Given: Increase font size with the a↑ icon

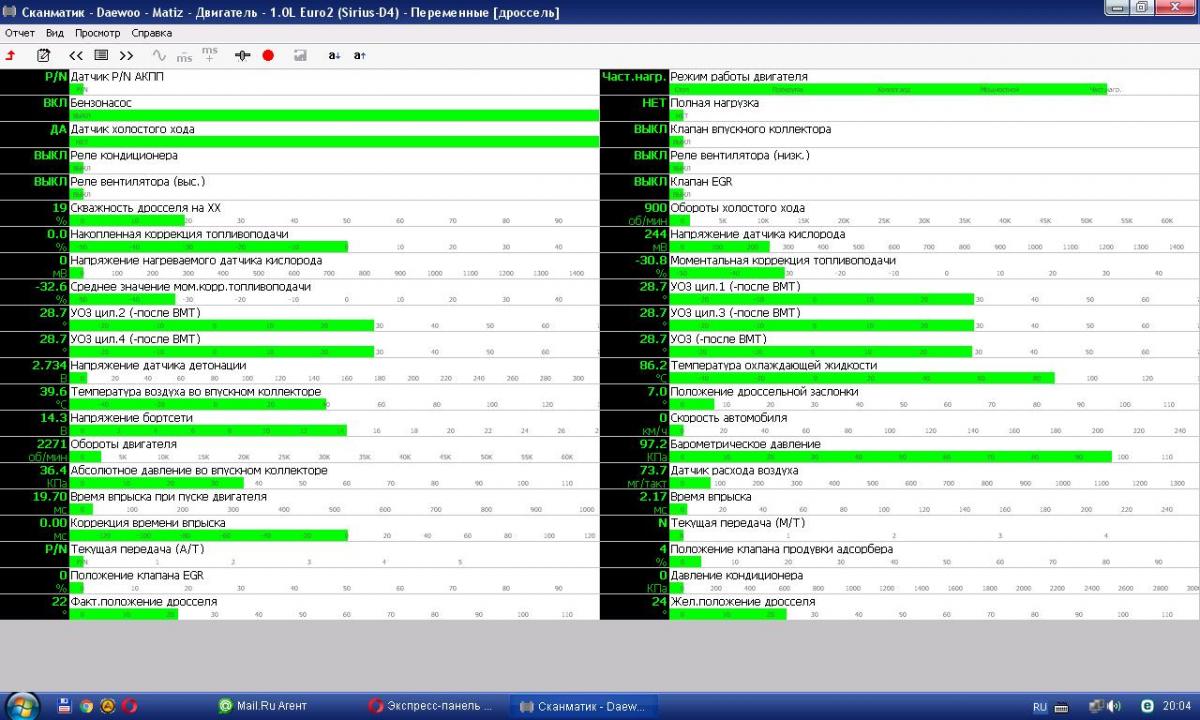Looking at the screenshot, I should 360,55.
